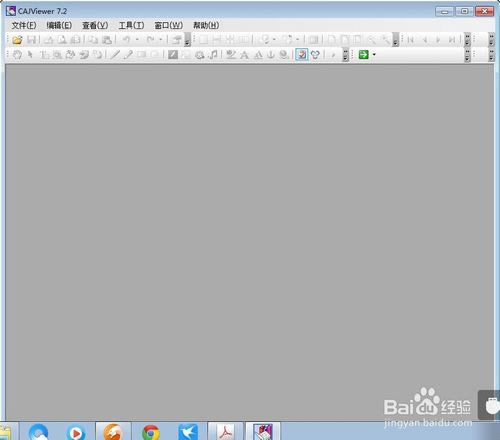This screenshot has width=500, height=440.
Task: Open the 帮助(H) menu
Action: click(x=206, y=25)
